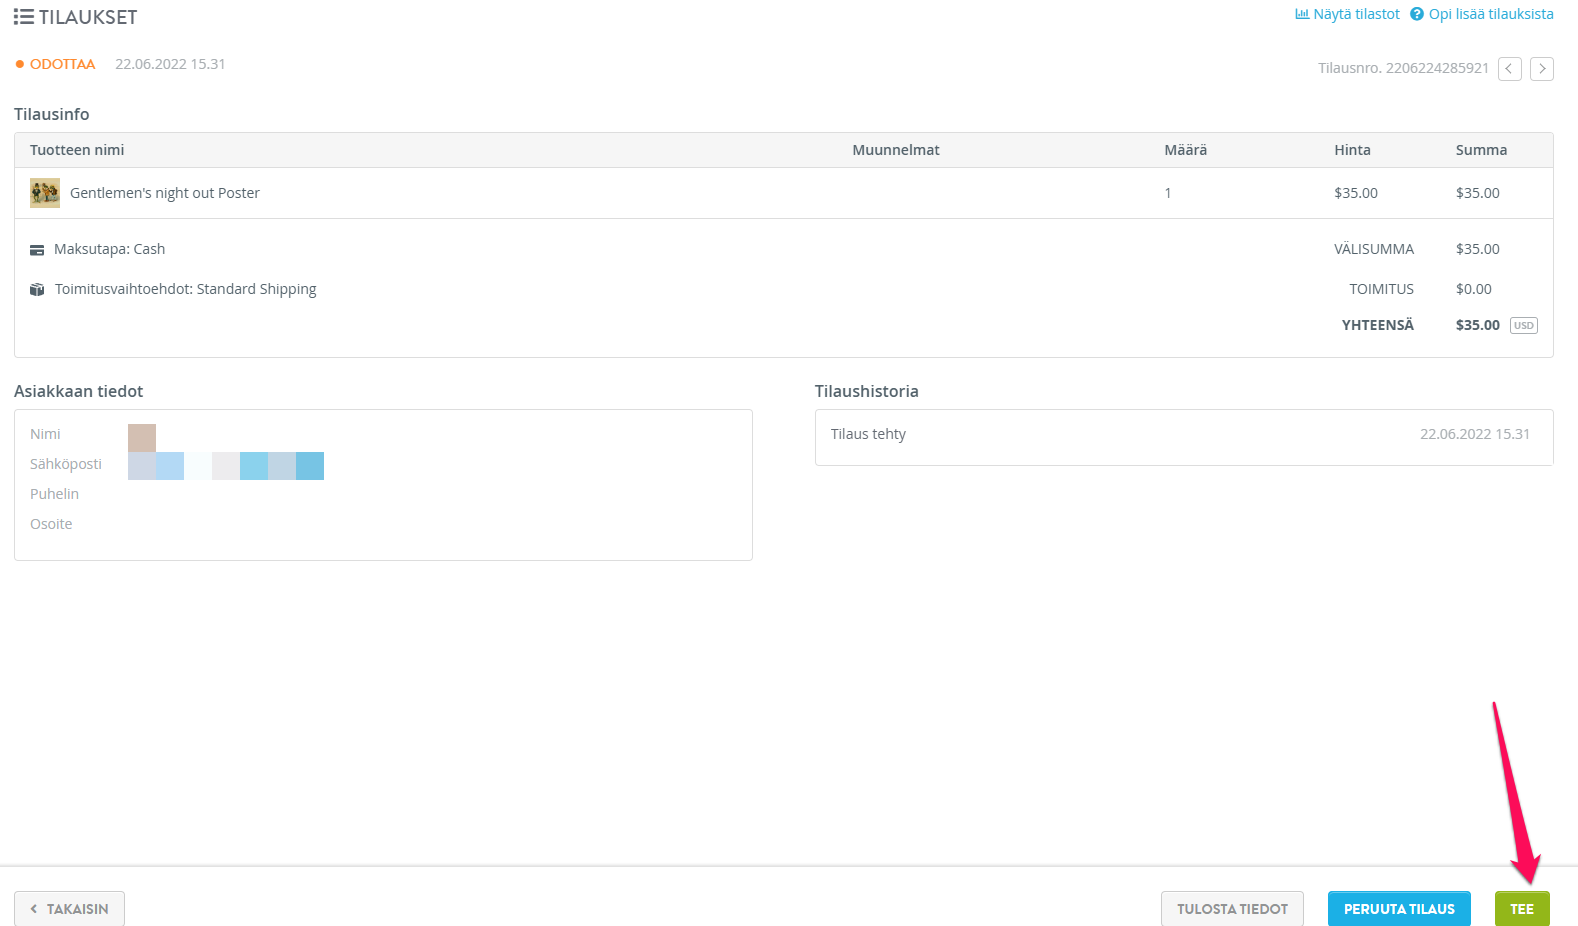Select Gentlemen's night out Poster product name
This screenshot has height=926, width=1578.
point(165,193)
